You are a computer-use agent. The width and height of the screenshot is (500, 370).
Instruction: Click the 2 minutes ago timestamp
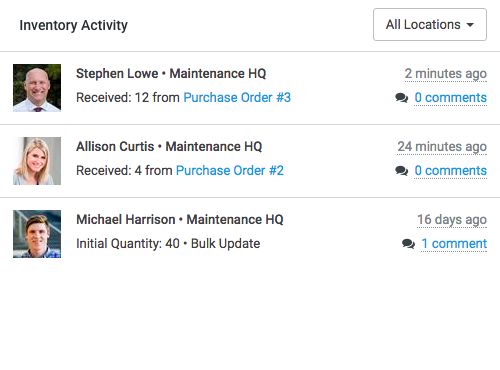point(446,74)
